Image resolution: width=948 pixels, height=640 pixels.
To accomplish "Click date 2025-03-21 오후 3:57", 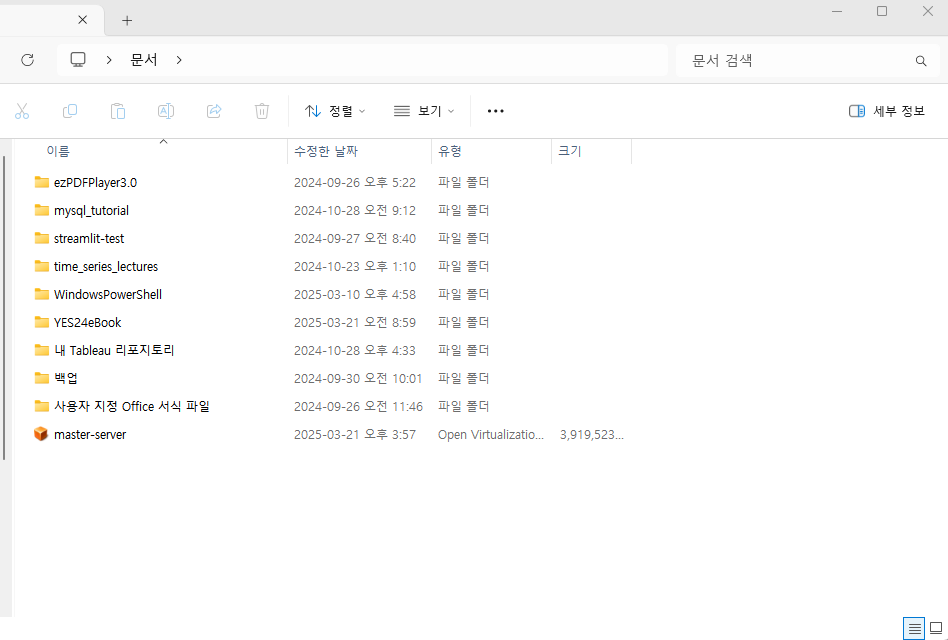I will point(355,435).
